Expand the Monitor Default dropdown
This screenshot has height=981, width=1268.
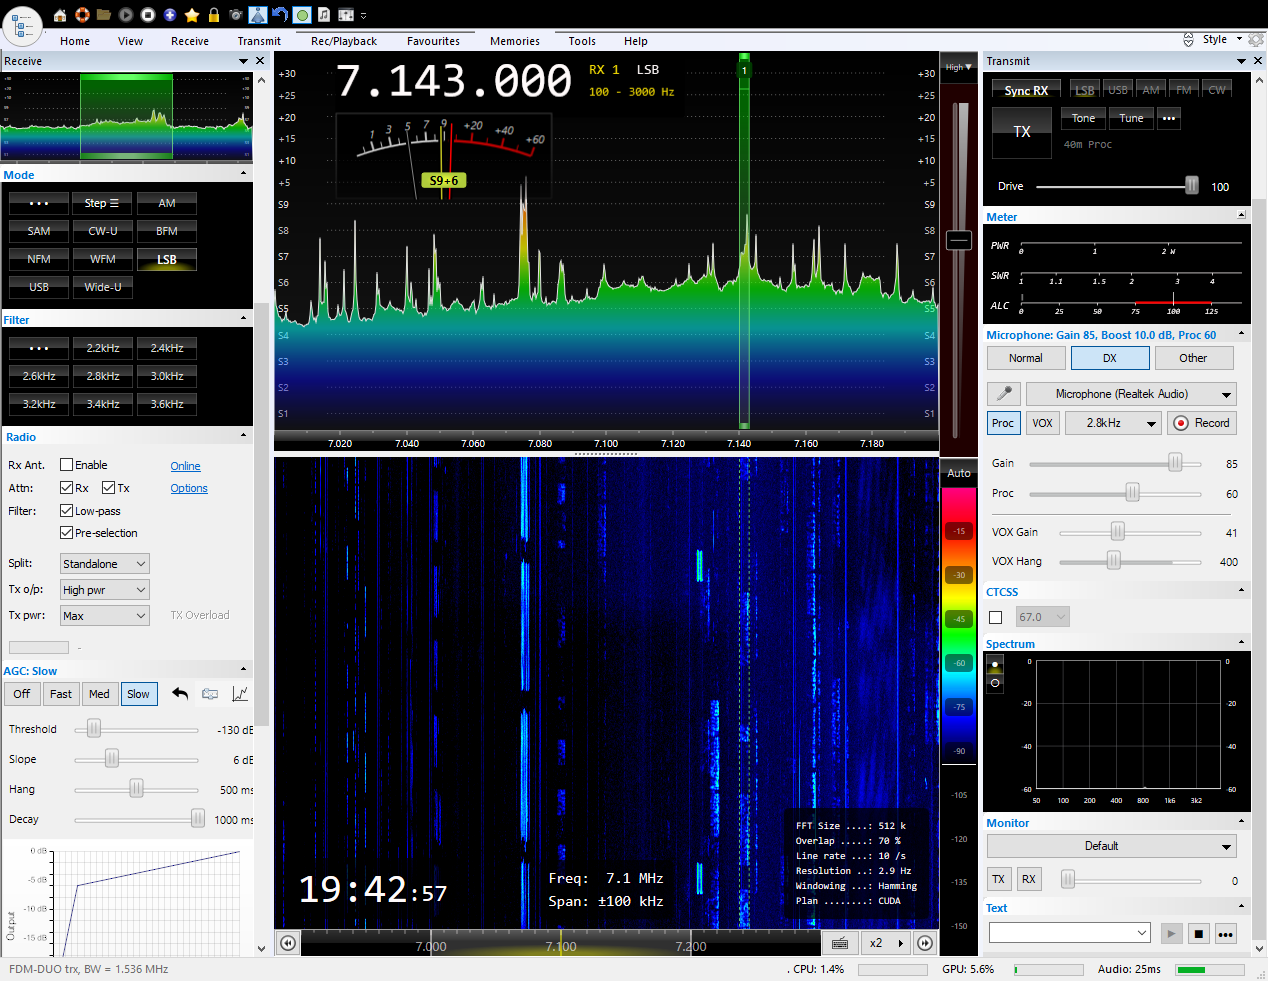click(1111, 846)
